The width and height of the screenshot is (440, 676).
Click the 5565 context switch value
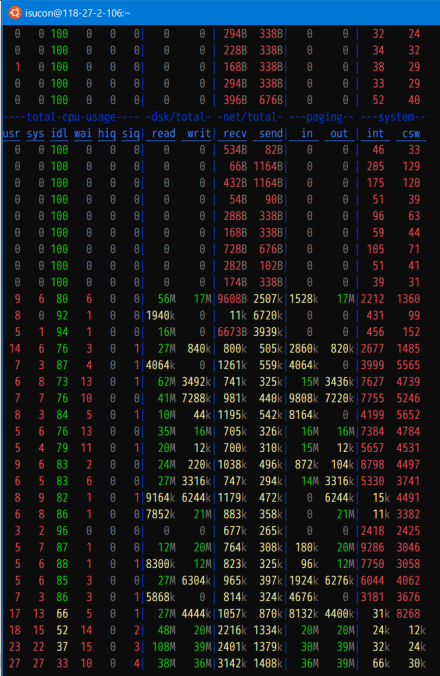(408, 365)
